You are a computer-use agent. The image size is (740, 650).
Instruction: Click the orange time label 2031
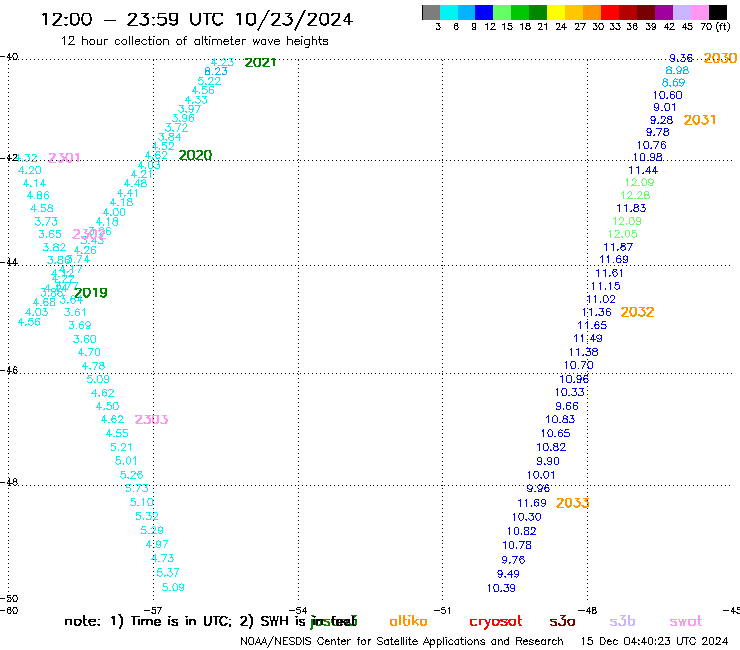coord(700,120)
